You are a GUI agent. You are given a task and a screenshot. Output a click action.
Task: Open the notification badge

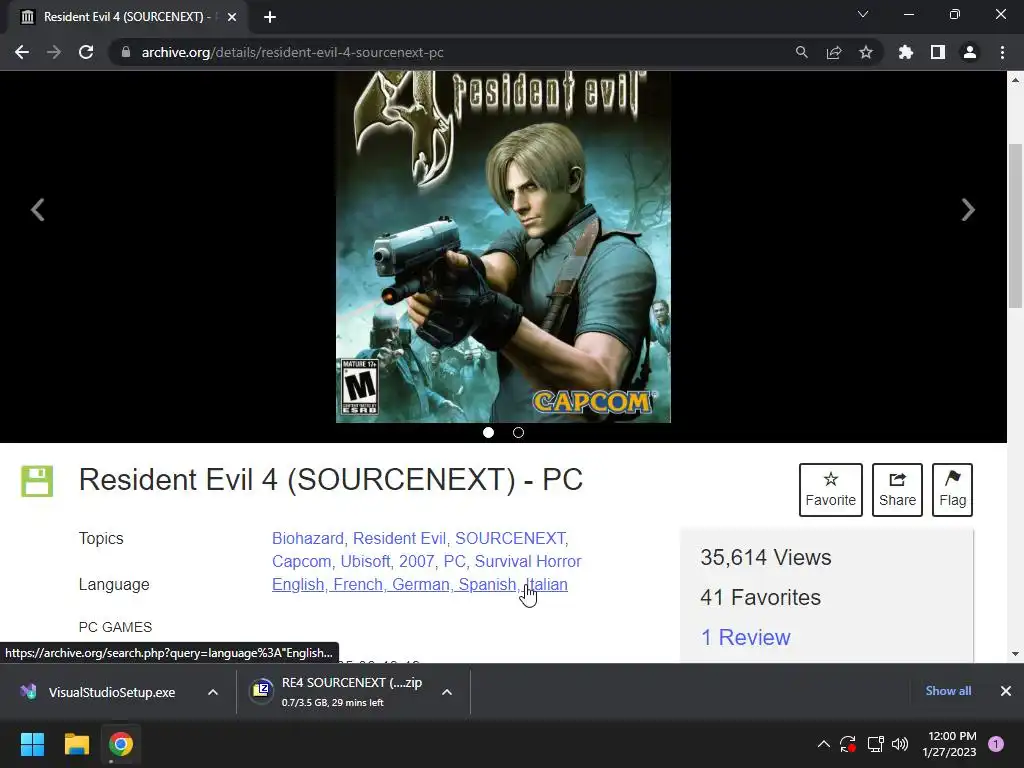click(x=996, y=744)
